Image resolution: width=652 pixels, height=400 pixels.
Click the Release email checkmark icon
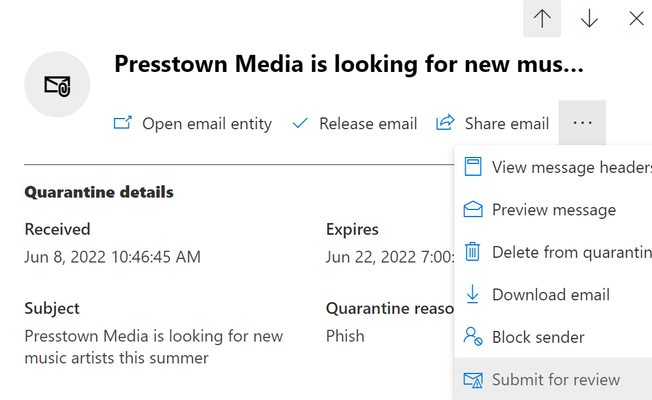point(300,123)
